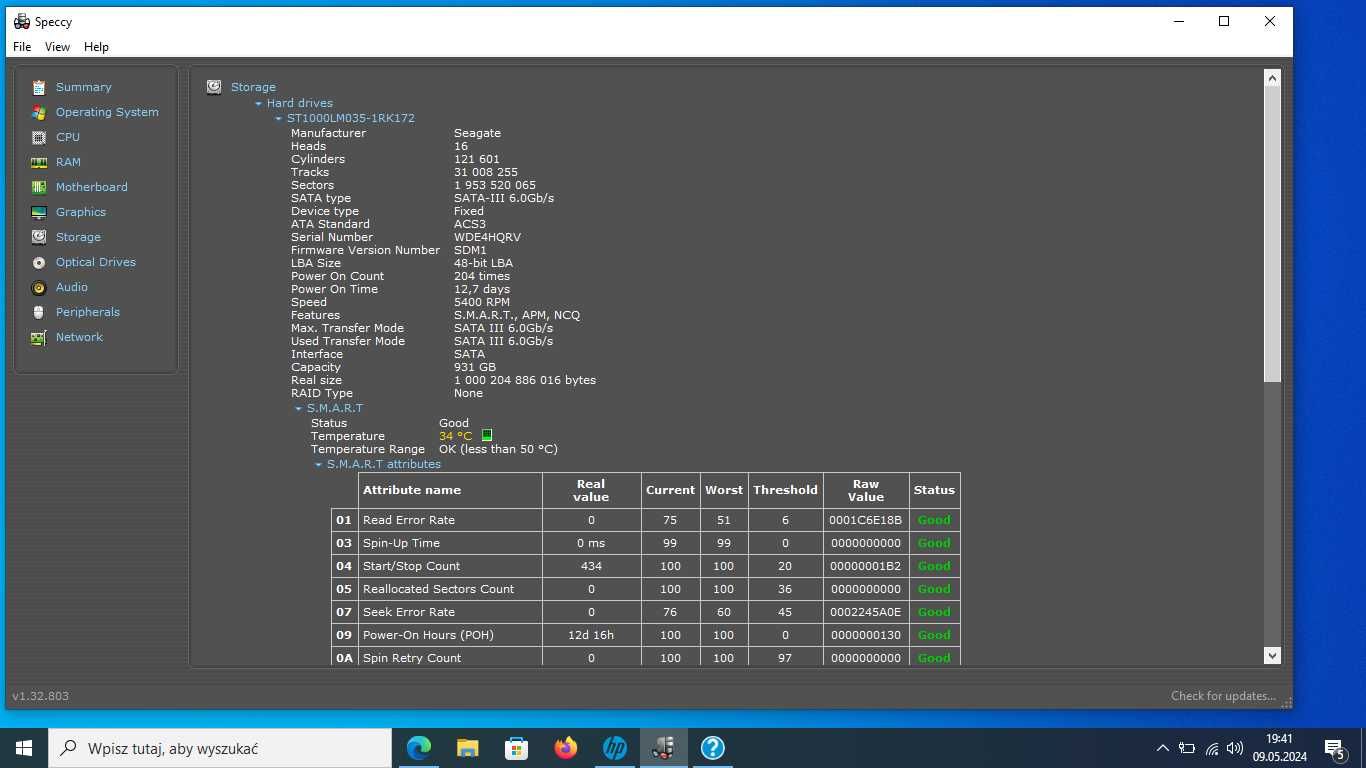Click the green temperature indicator square
Viewport: 1366px width, 768px height.
coord(487,435)
